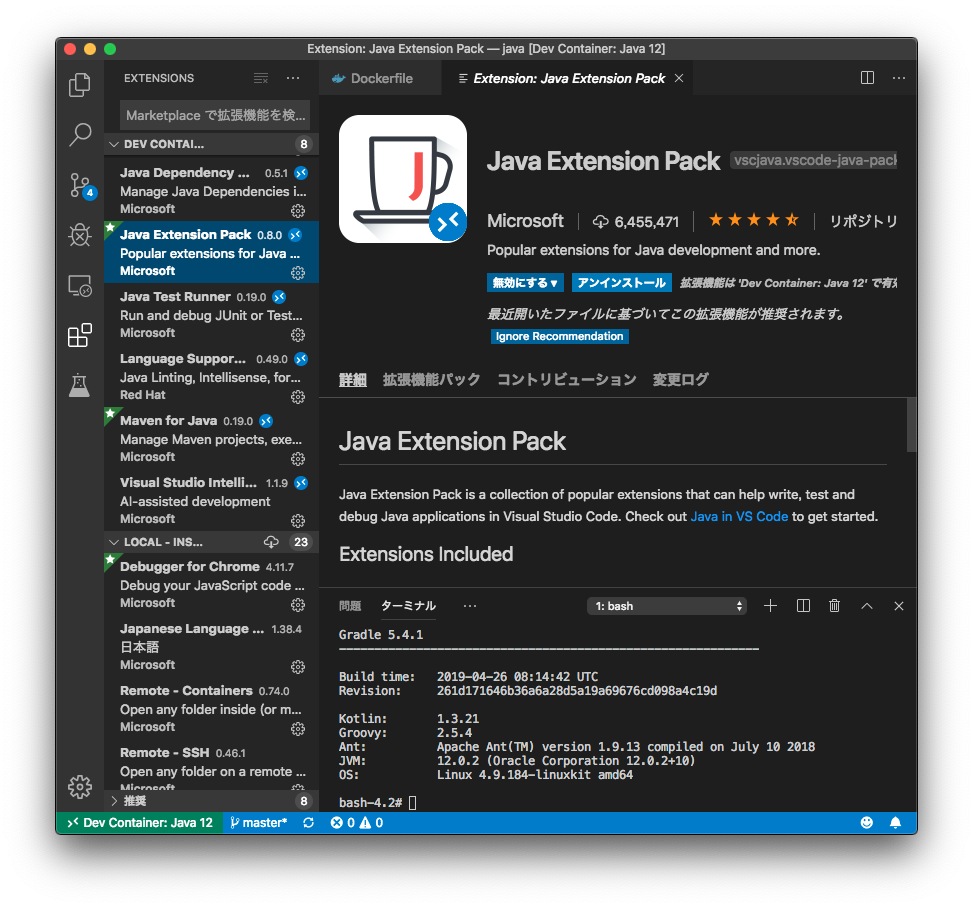Viewport: 973px width, 908px height.
Task: Open the 無効にする disable dropdown
Action: (x=525, y=282)
